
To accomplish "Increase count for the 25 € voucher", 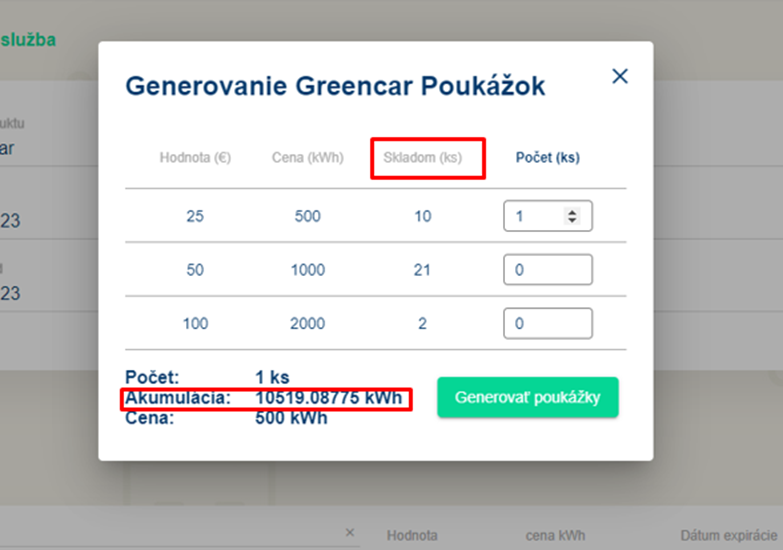I will coord(572,212).
